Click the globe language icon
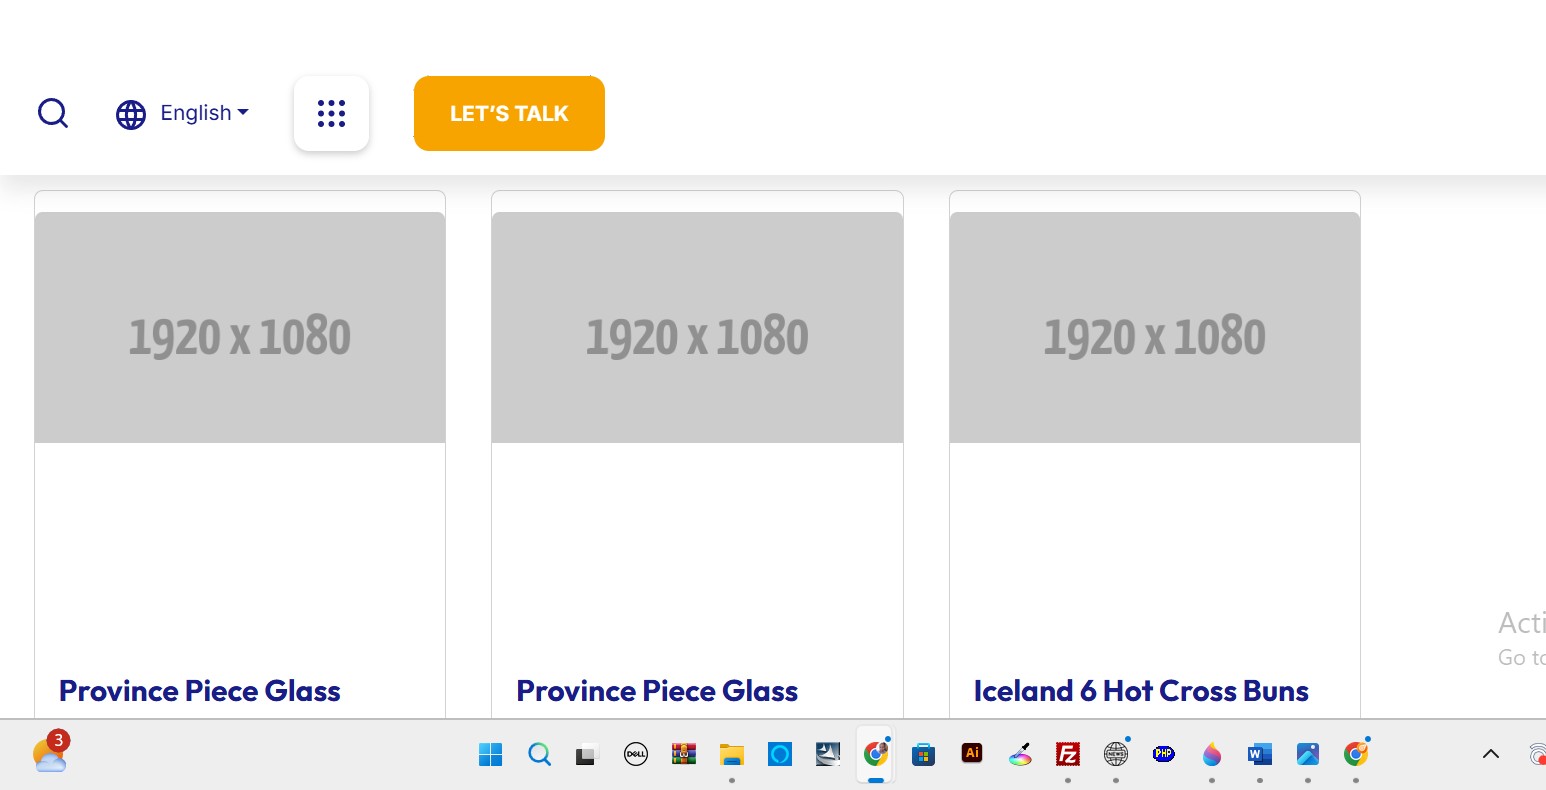The width and height of the screenshot is (1546, 790). click(x=131, y=115)
